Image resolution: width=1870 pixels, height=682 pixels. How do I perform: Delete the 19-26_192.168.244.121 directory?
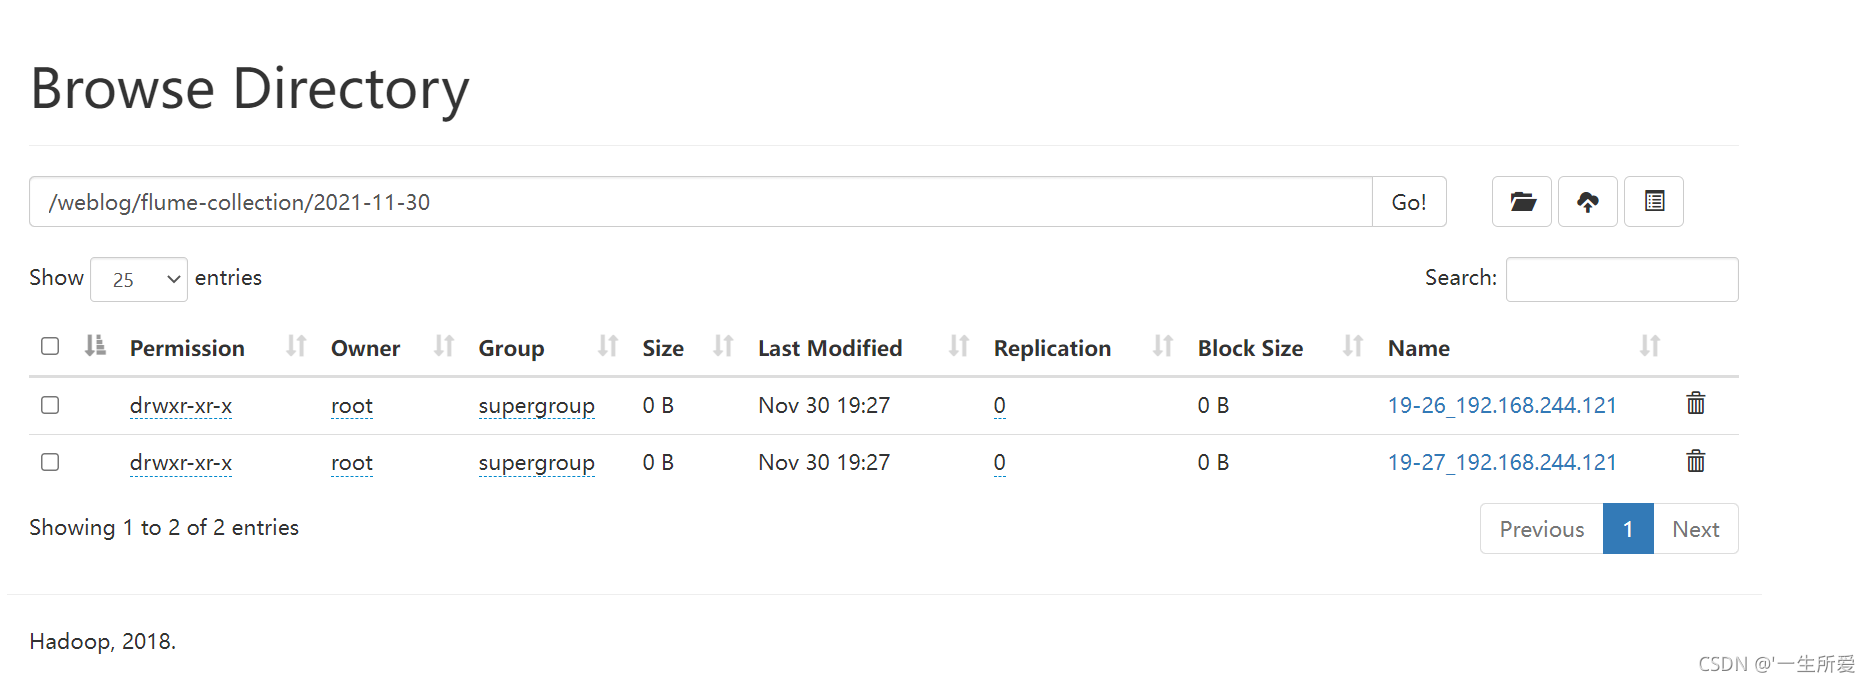tap(1695, 403)
